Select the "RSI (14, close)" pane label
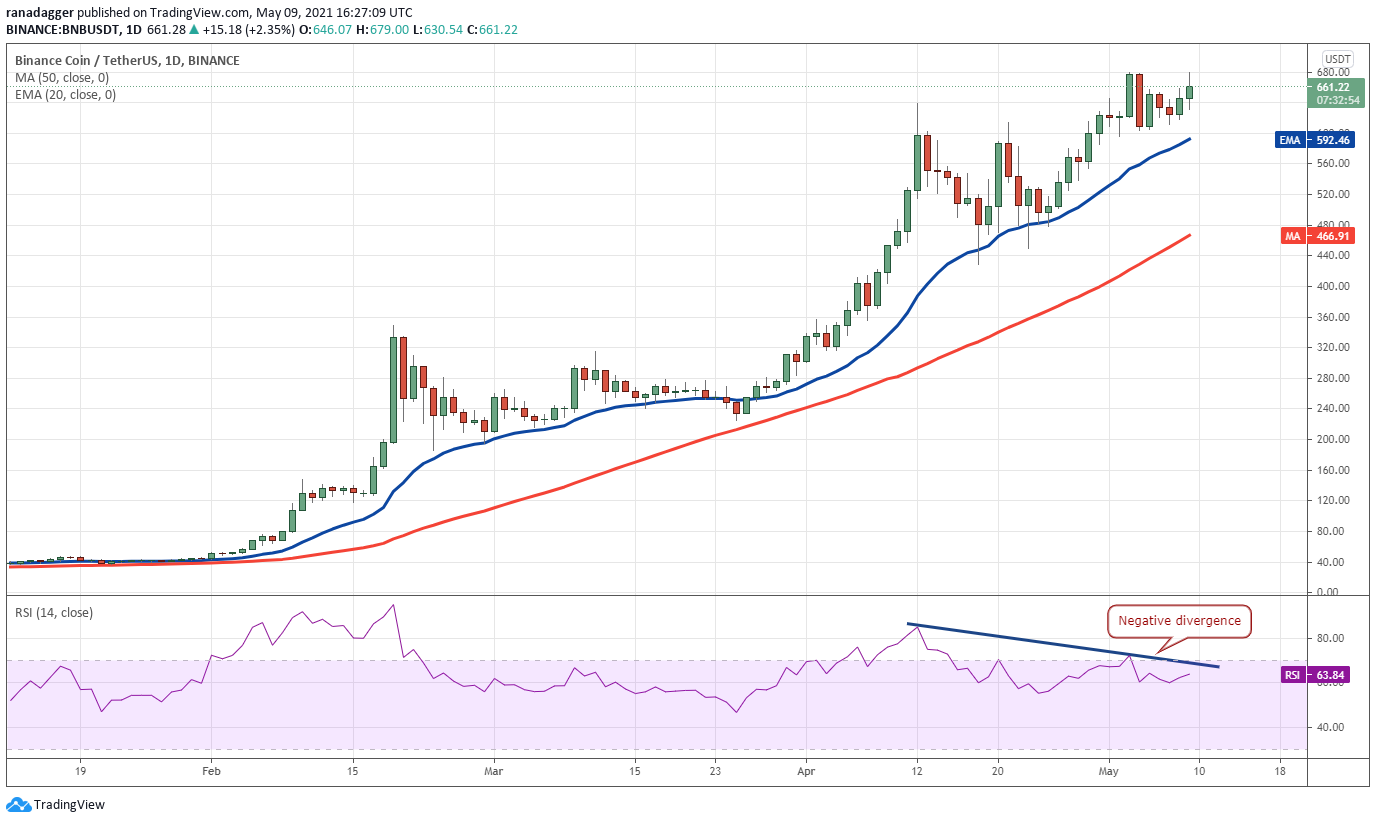The image size is (1376, 823). pos(53,613)
